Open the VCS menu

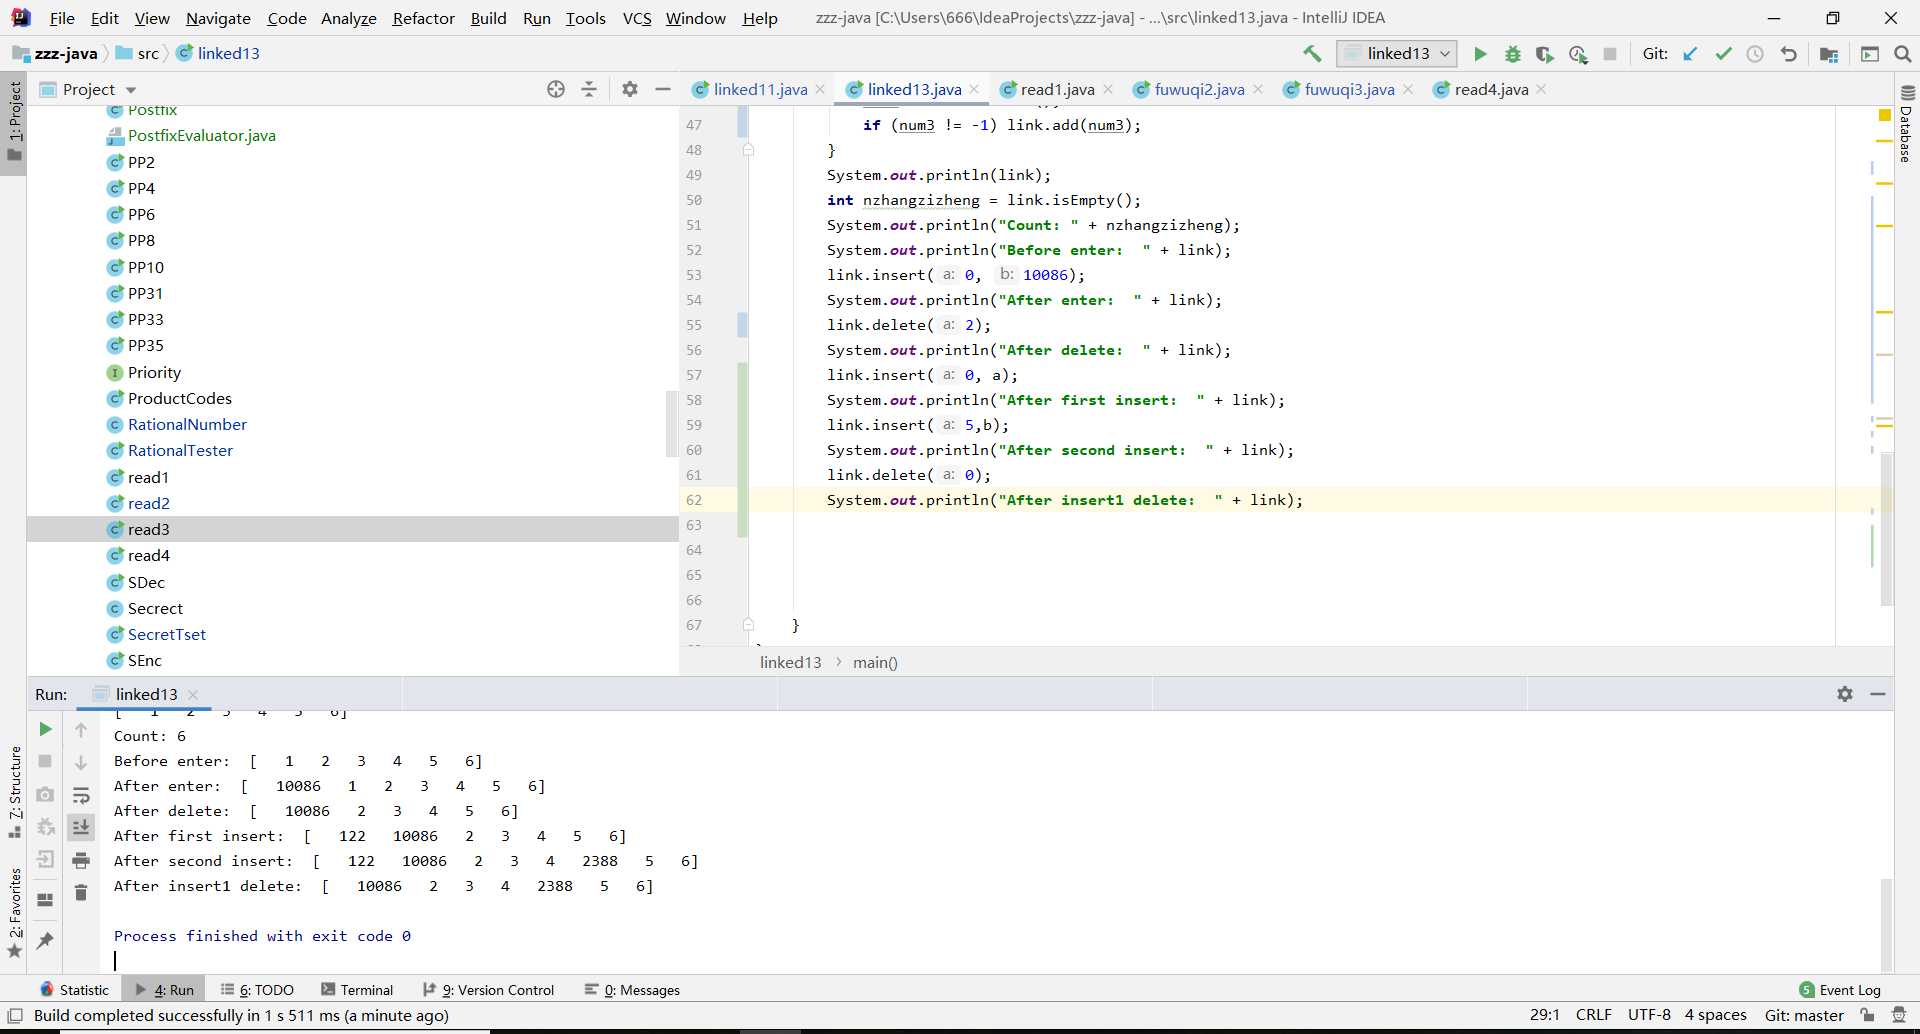637,18
